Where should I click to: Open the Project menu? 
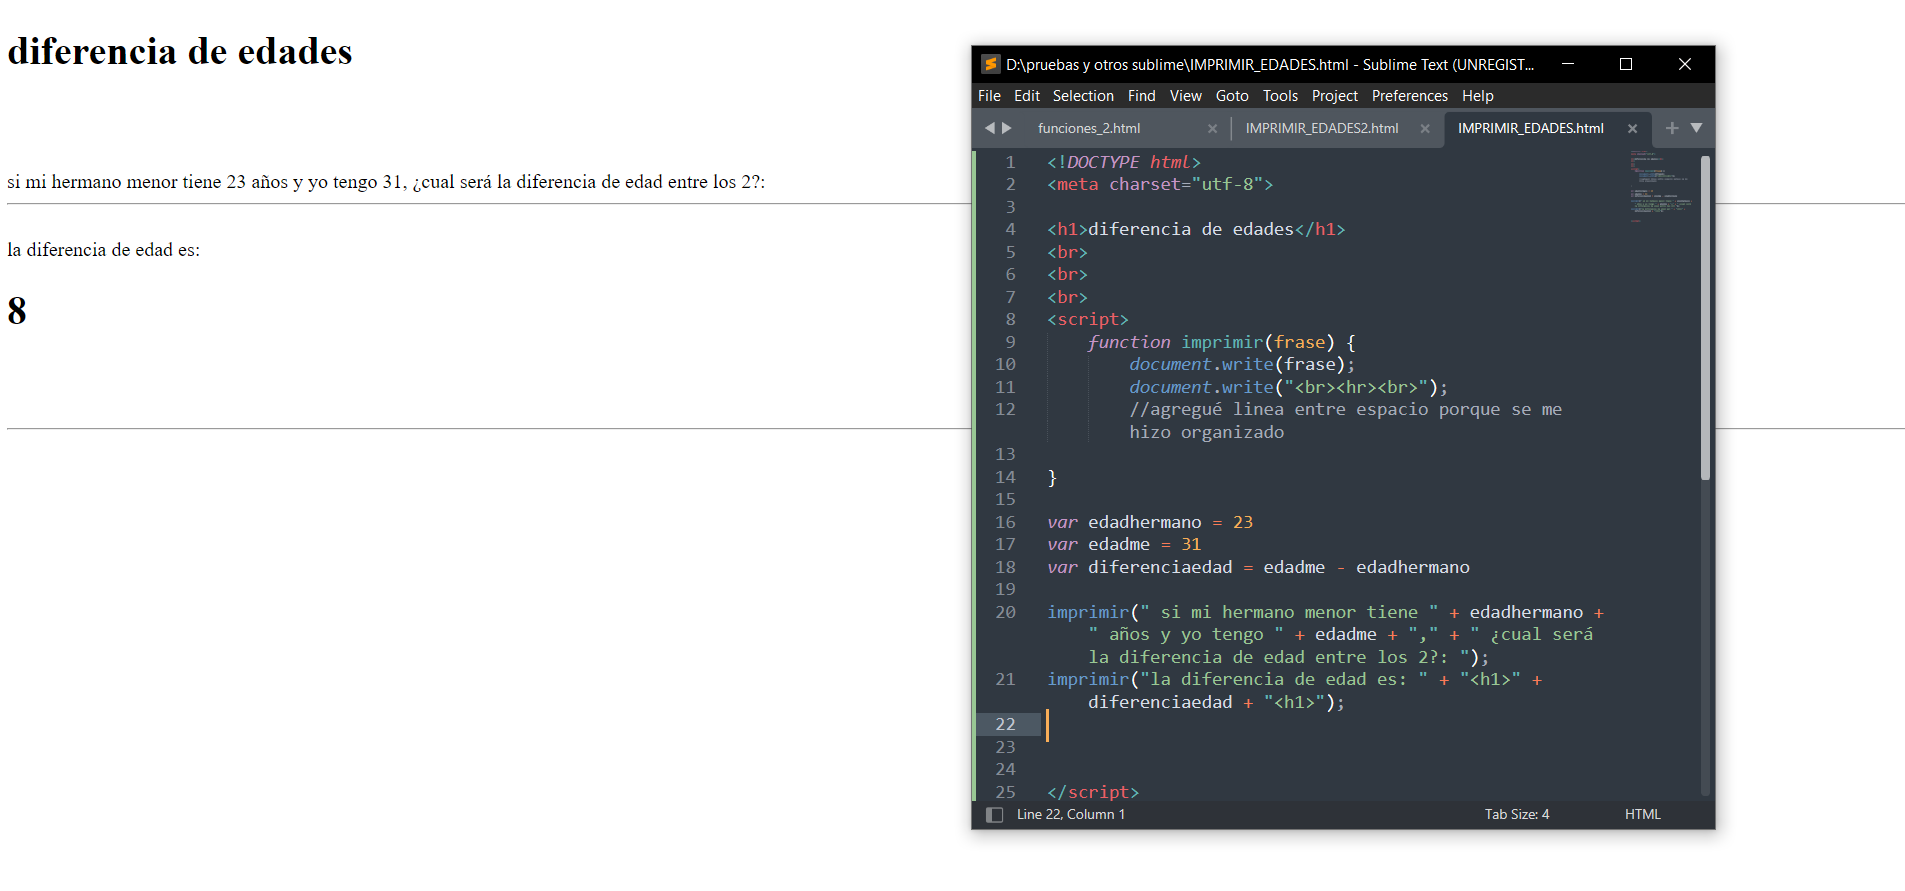(1335, 96)
